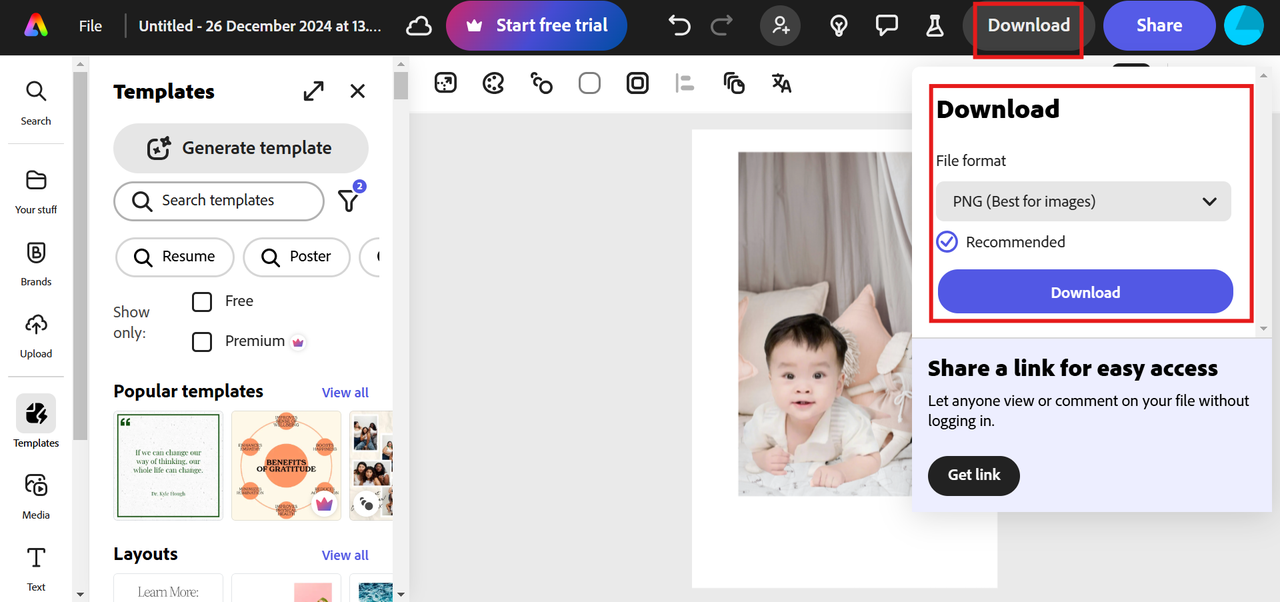1280x602 pixels.
Task: Select the baby photo on the canvas
Action: click(825, 324)
